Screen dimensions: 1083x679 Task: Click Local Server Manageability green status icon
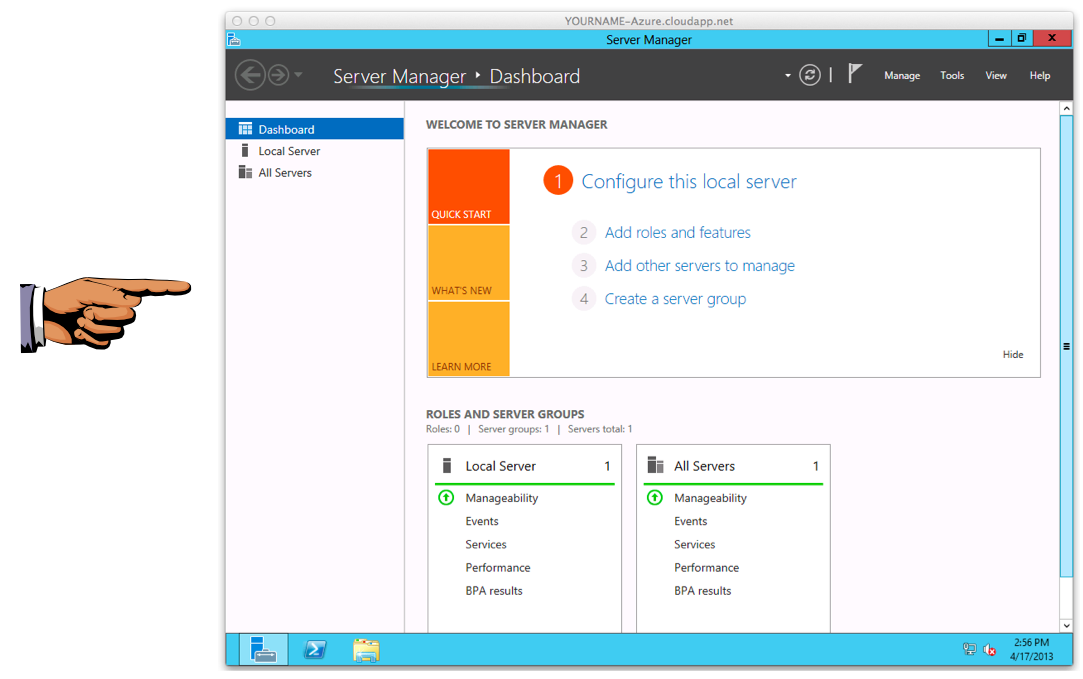[x=446, y=497]
